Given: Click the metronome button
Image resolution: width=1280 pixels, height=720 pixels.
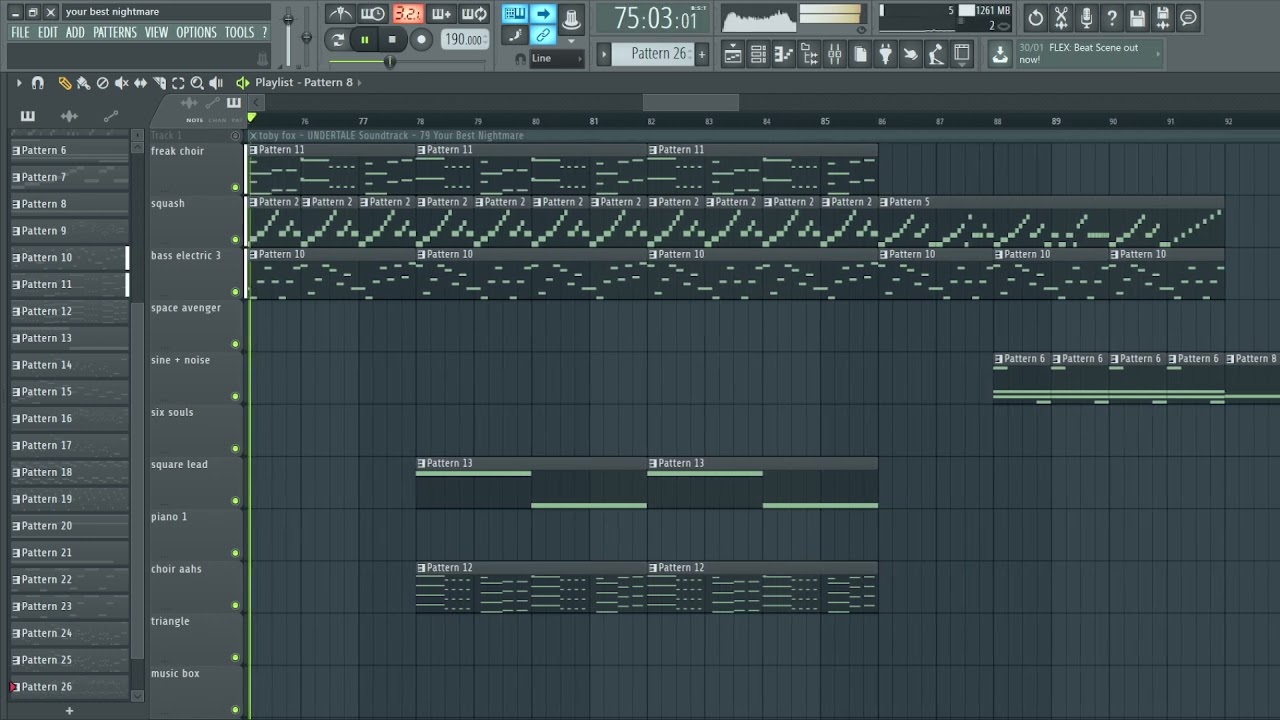Looking at the screenshot, I should click(x=340, y=14).
